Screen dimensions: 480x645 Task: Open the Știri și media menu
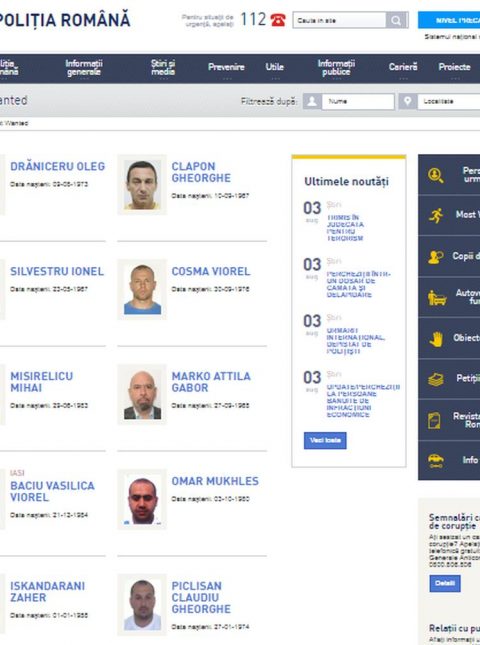[163, 67]
